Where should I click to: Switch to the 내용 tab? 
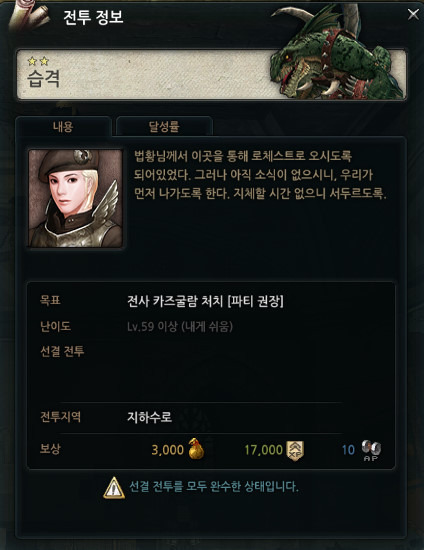(x=63, y=126)
